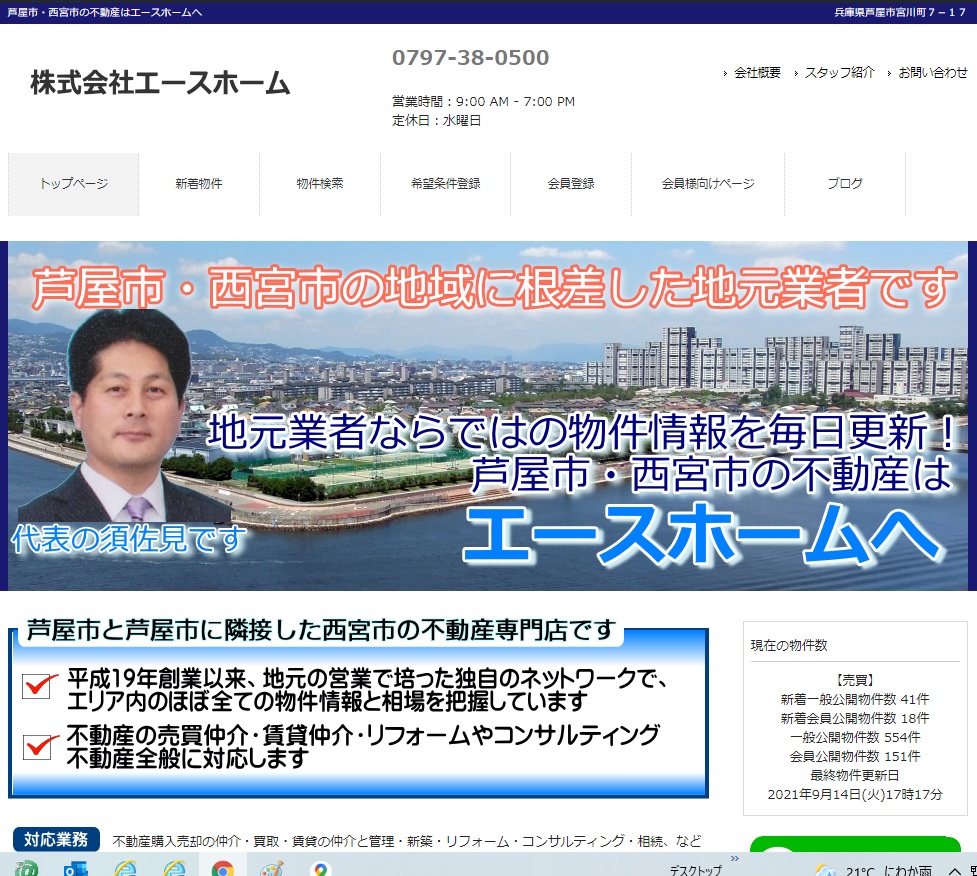The width and height of the screenshot is (977, 876).
Task: Click the 営業時間 9:00 AM - 7:00 PM text
Action: (x=484, y=102)
